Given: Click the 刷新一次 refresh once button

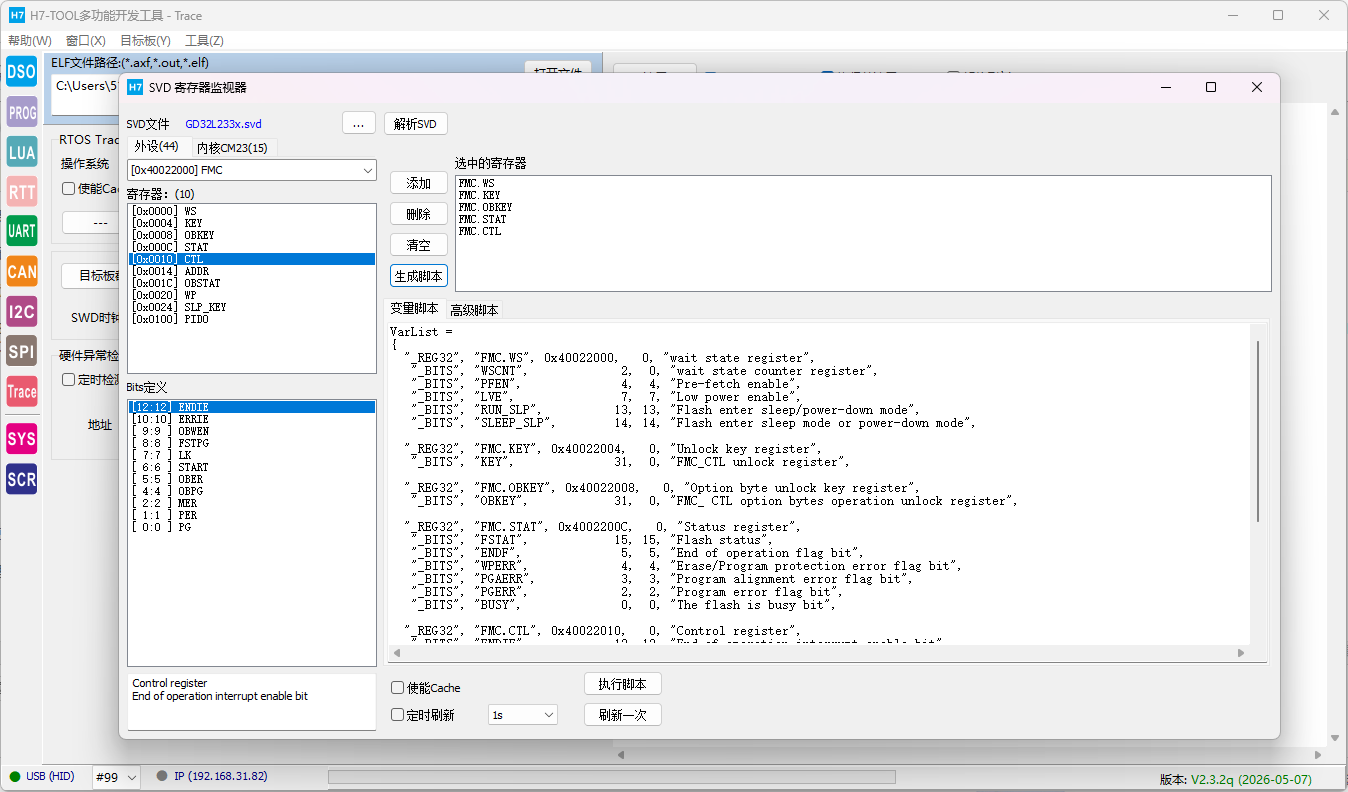Looking at the screenshot, I should coord(623,715).
